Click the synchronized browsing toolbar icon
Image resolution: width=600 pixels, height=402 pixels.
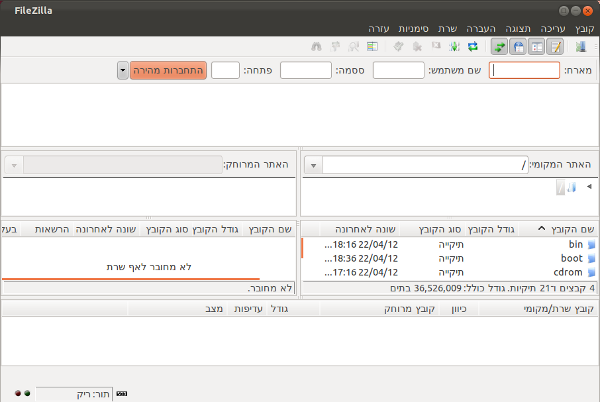tap(335, 47)
